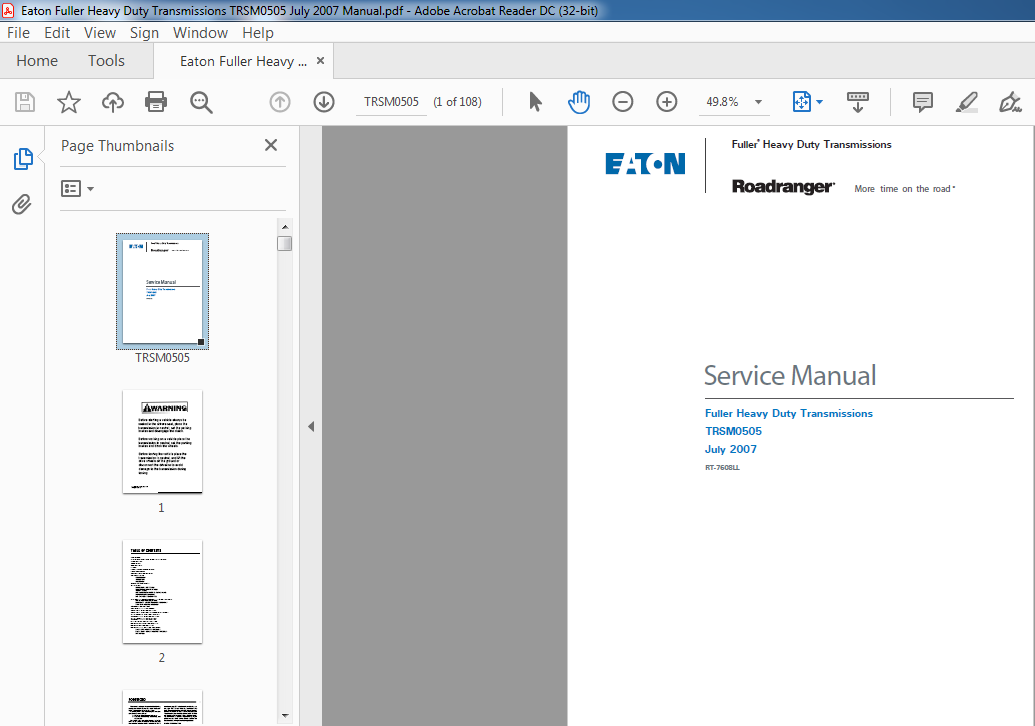Viewport: 1035px width, 726px height.
Task: Click the TRSM0505 label under first thumbnail
Action: (x=162, y=358)
